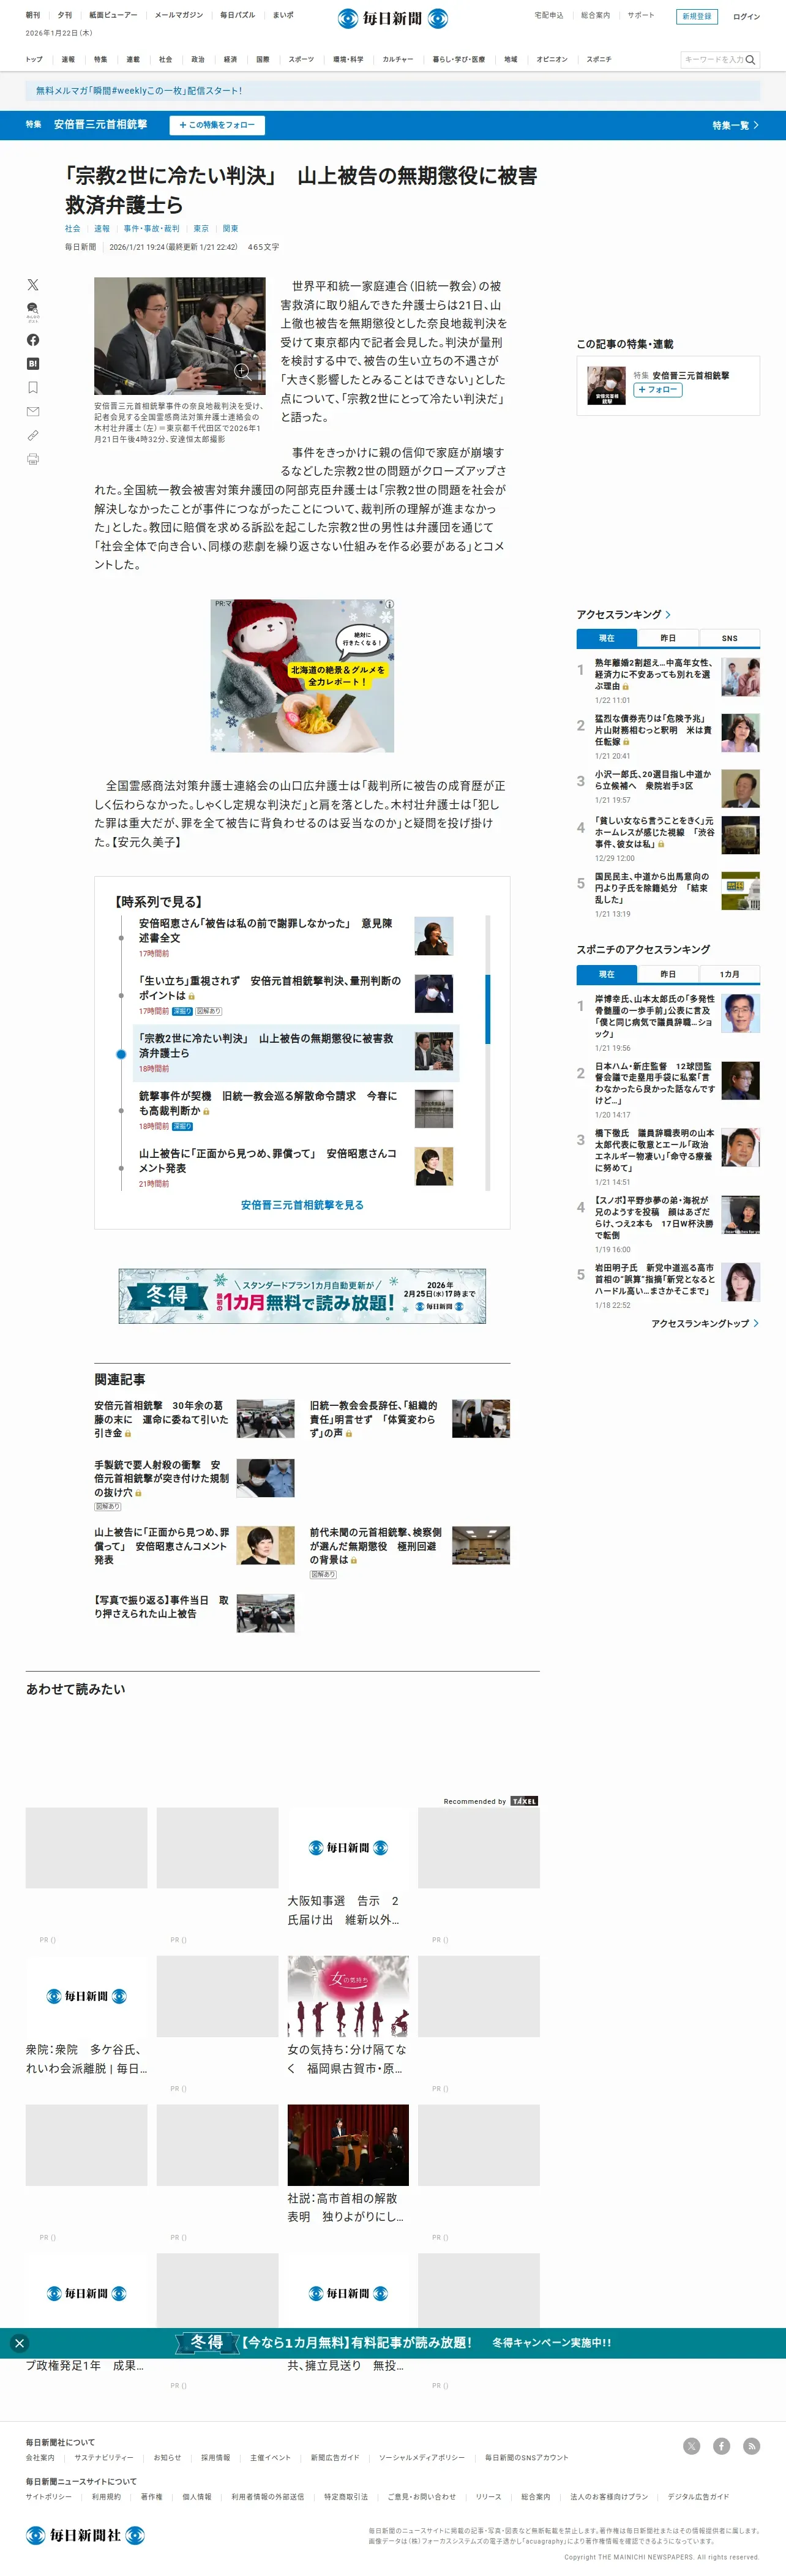
Task: Open 環境・科学 in main navigation
Action: click(x=348, y=60)
